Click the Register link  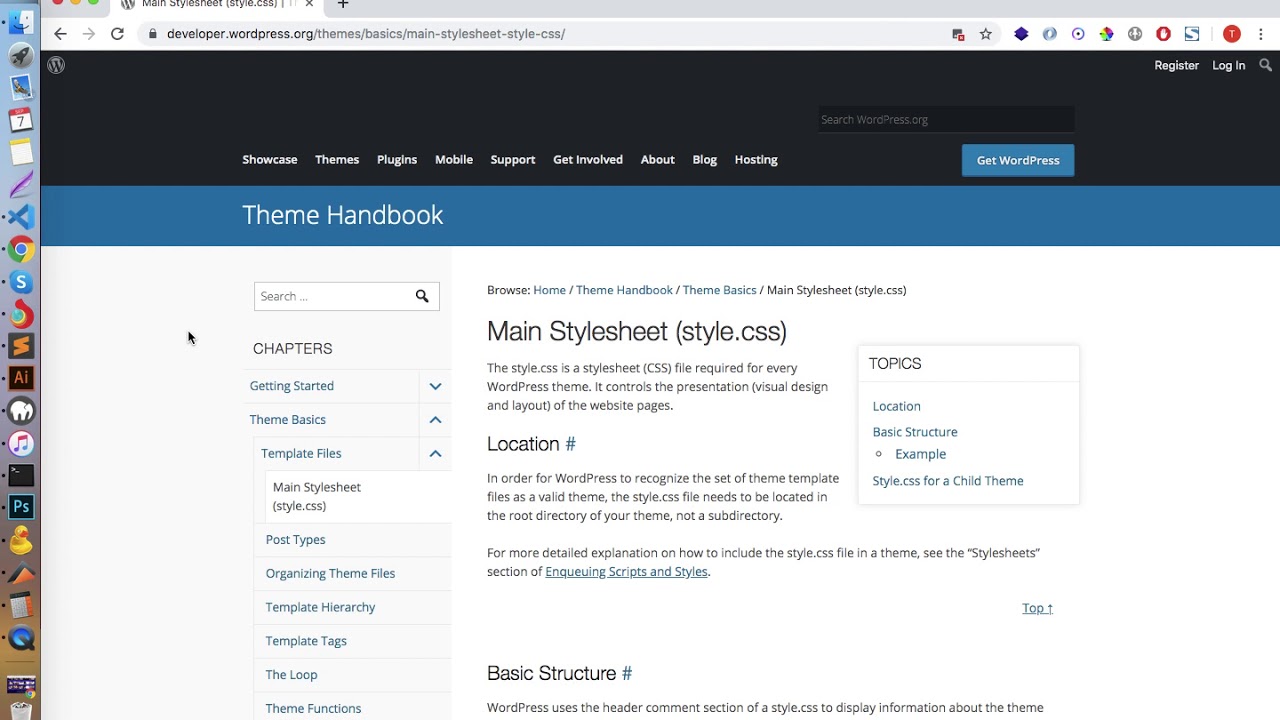(1177, 66)
